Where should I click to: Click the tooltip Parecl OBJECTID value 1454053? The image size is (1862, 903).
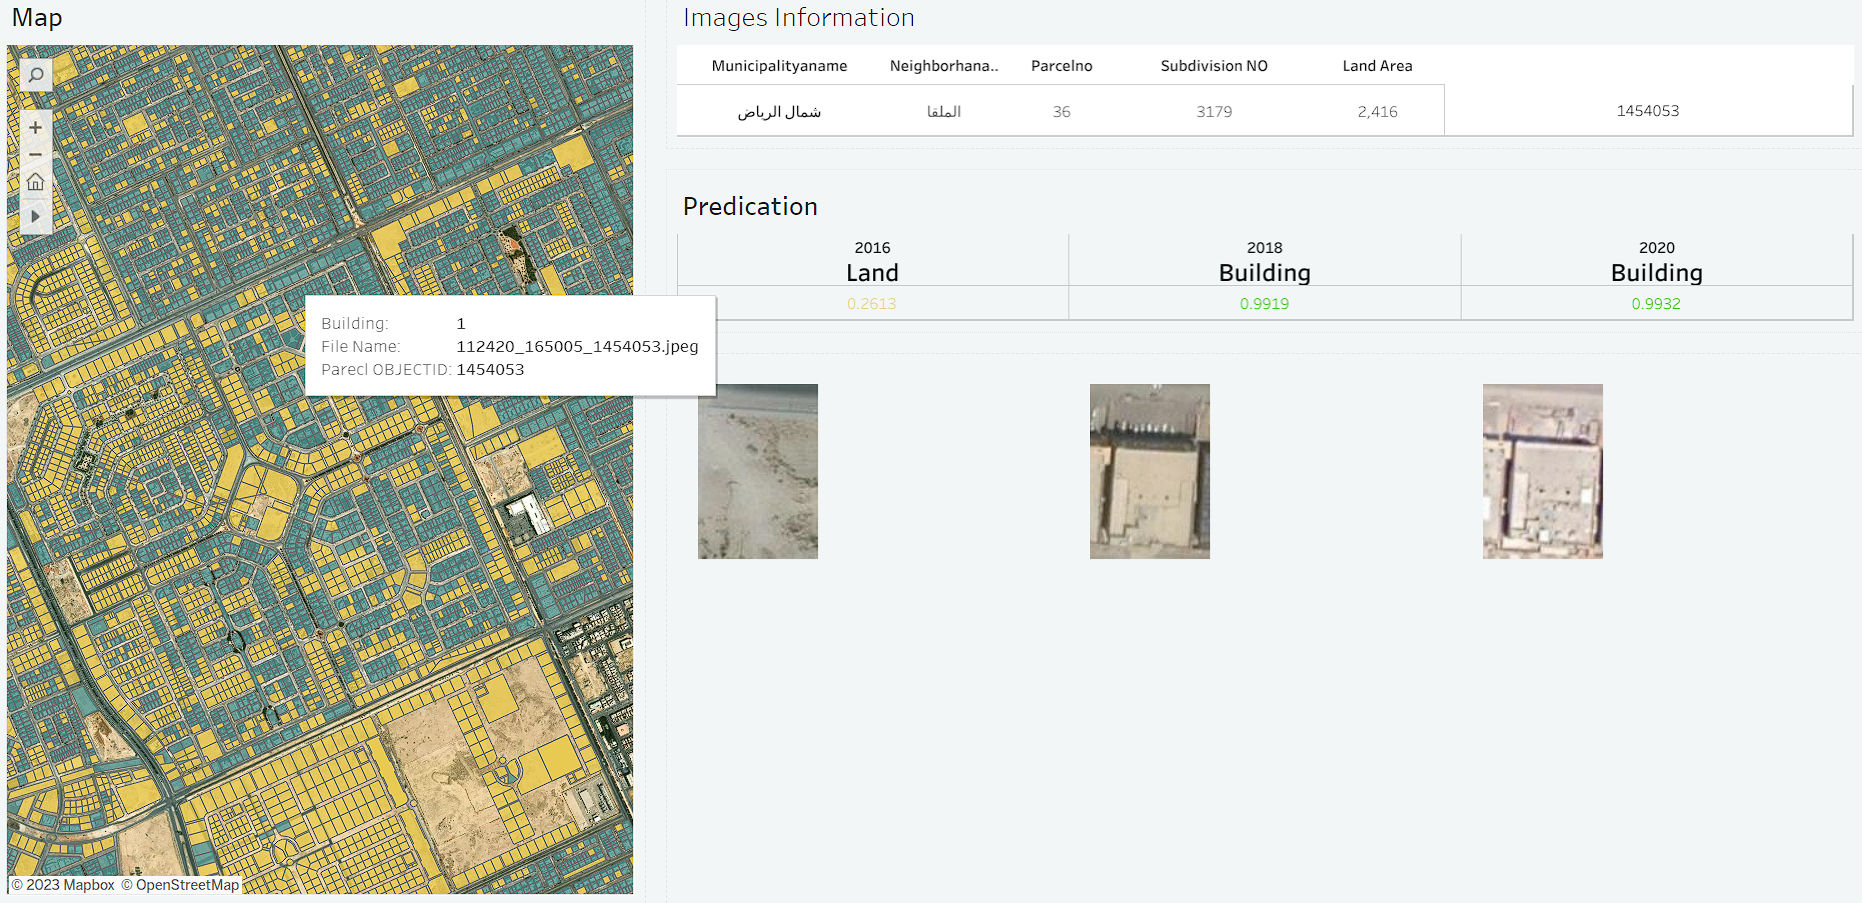coord(490,370)
